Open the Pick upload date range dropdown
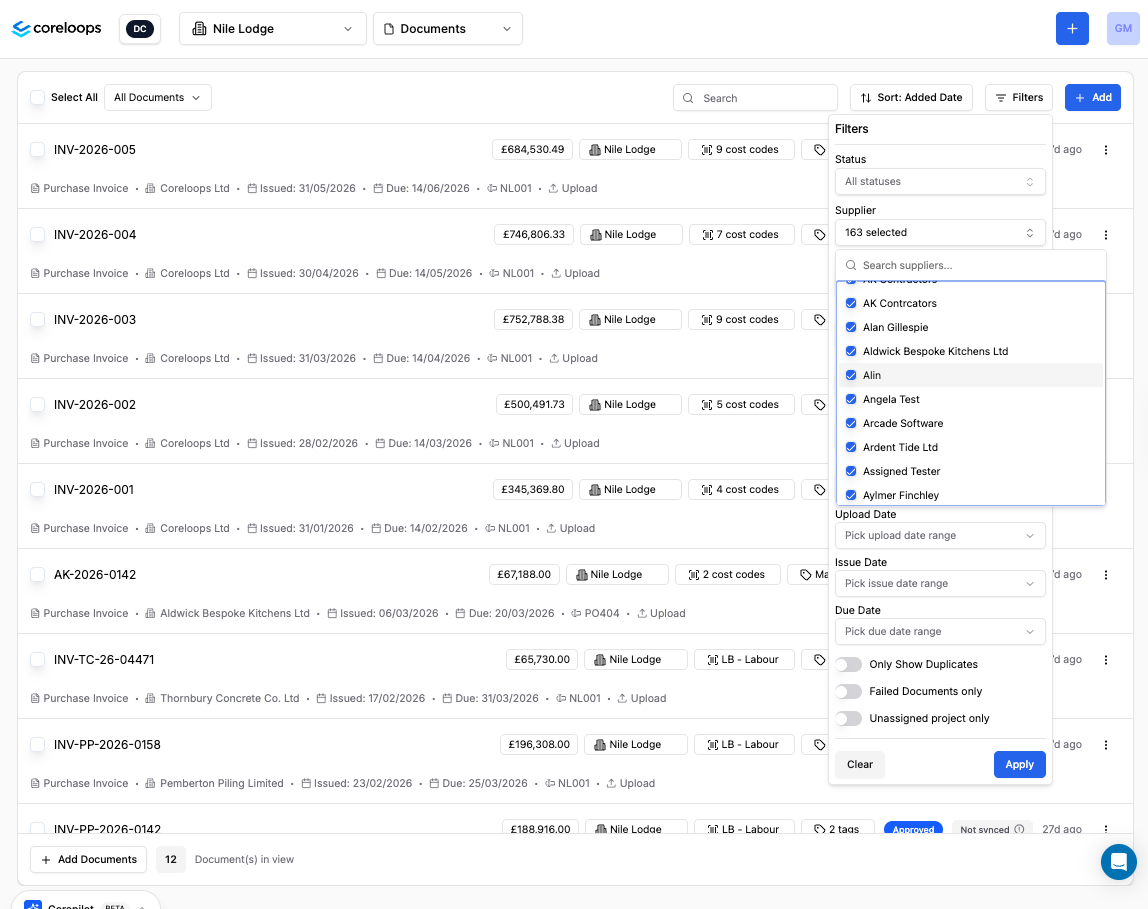 (940, 535)
